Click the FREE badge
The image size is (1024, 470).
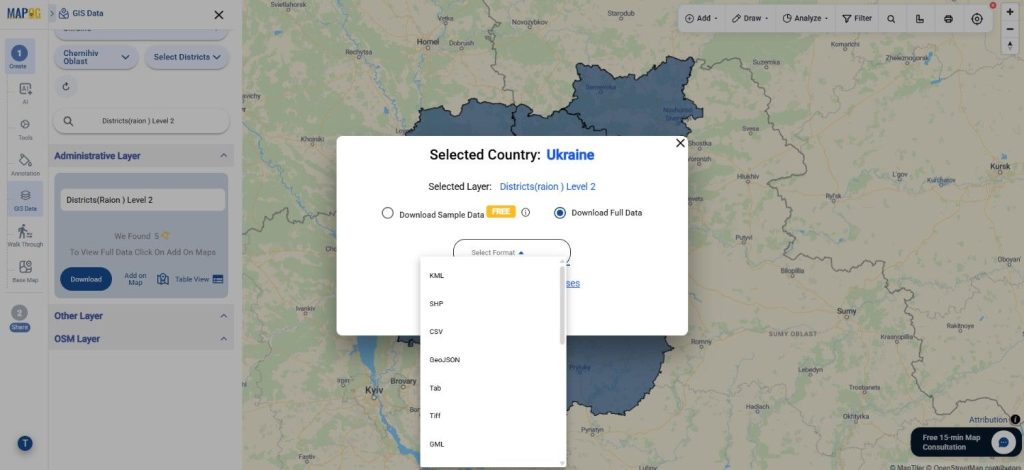[x=501, y=212]
